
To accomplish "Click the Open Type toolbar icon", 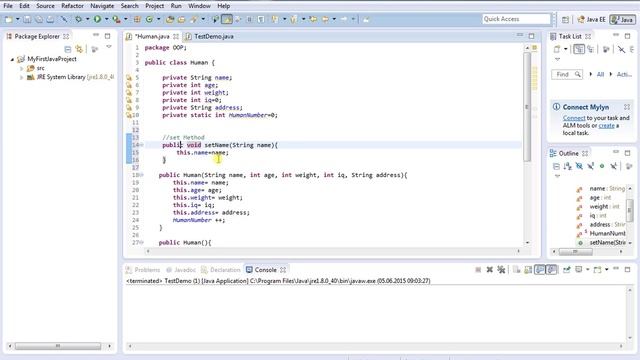I will pos(170,19).
